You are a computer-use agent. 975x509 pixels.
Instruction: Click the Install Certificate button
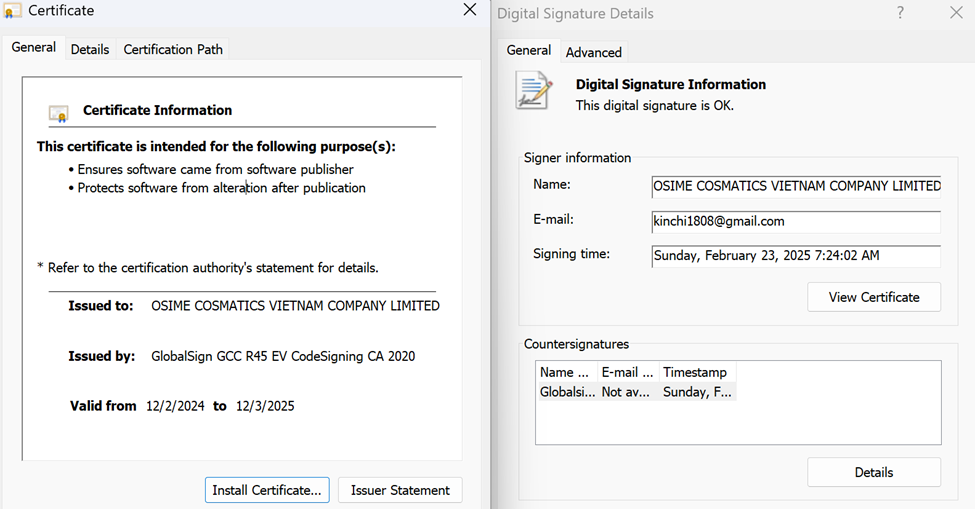[x=267, y=490]
